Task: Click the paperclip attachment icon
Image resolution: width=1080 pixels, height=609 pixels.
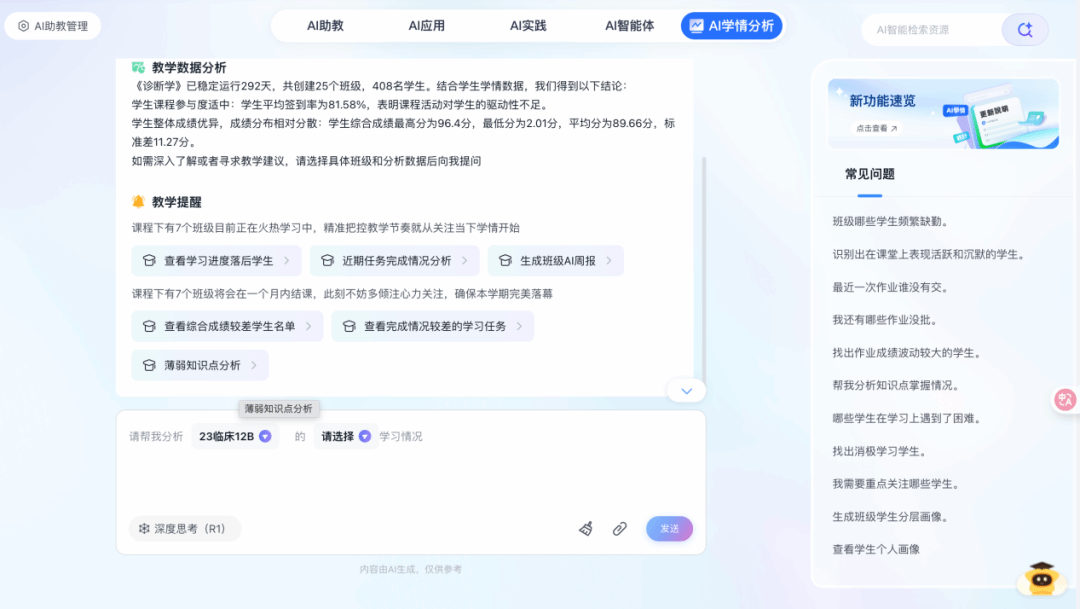Action: coord(620,529)
